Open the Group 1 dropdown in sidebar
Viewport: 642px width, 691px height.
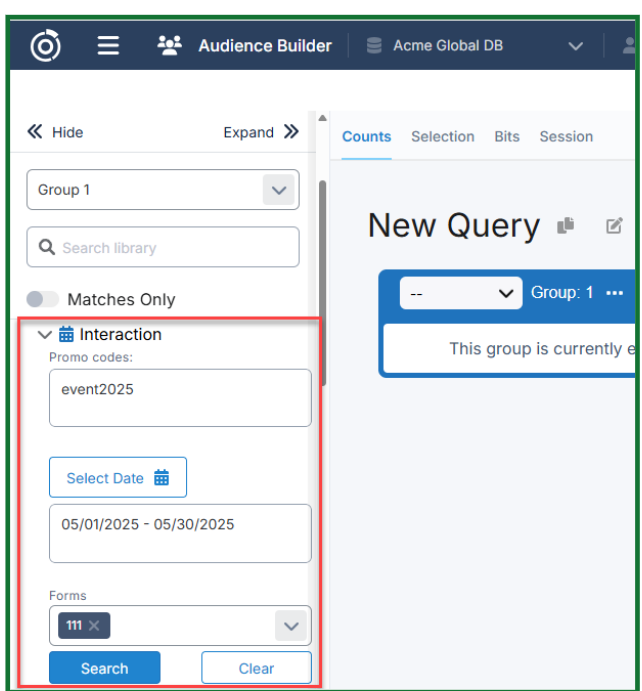pyautogui.click(x=279, y=190)
